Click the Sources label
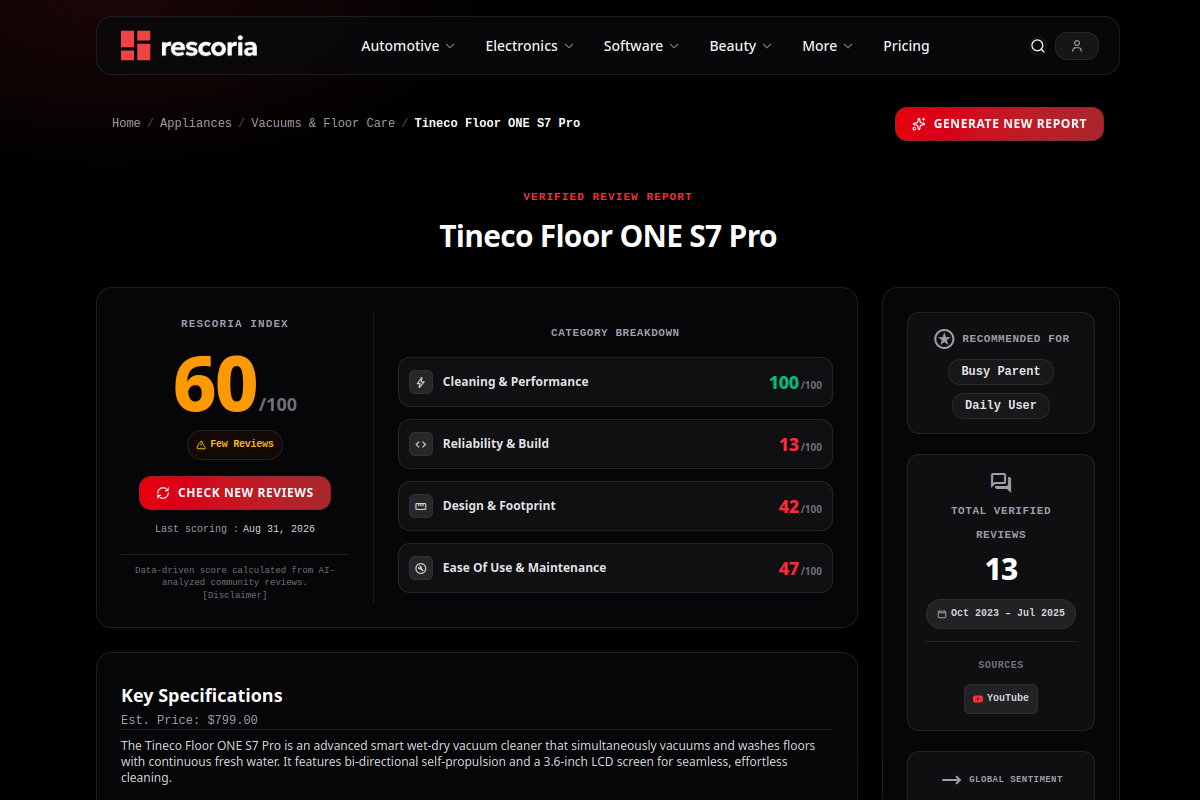 [x=1001, y=665]
